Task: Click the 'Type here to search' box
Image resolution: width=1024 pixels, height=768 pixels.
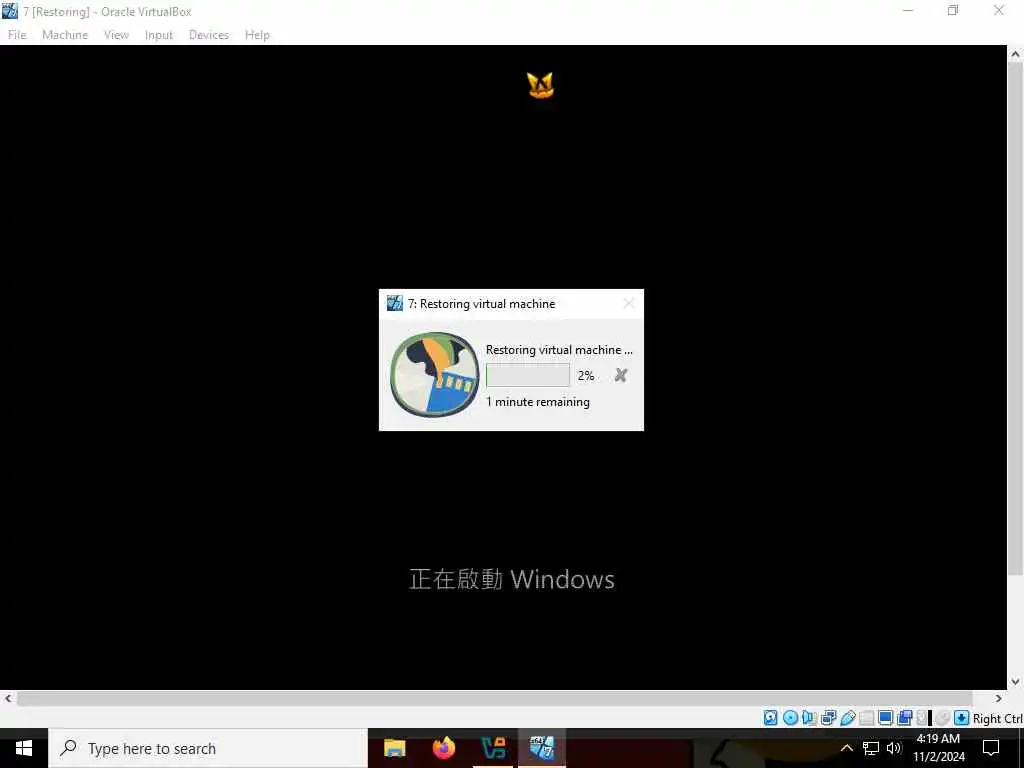Action: 208,748
